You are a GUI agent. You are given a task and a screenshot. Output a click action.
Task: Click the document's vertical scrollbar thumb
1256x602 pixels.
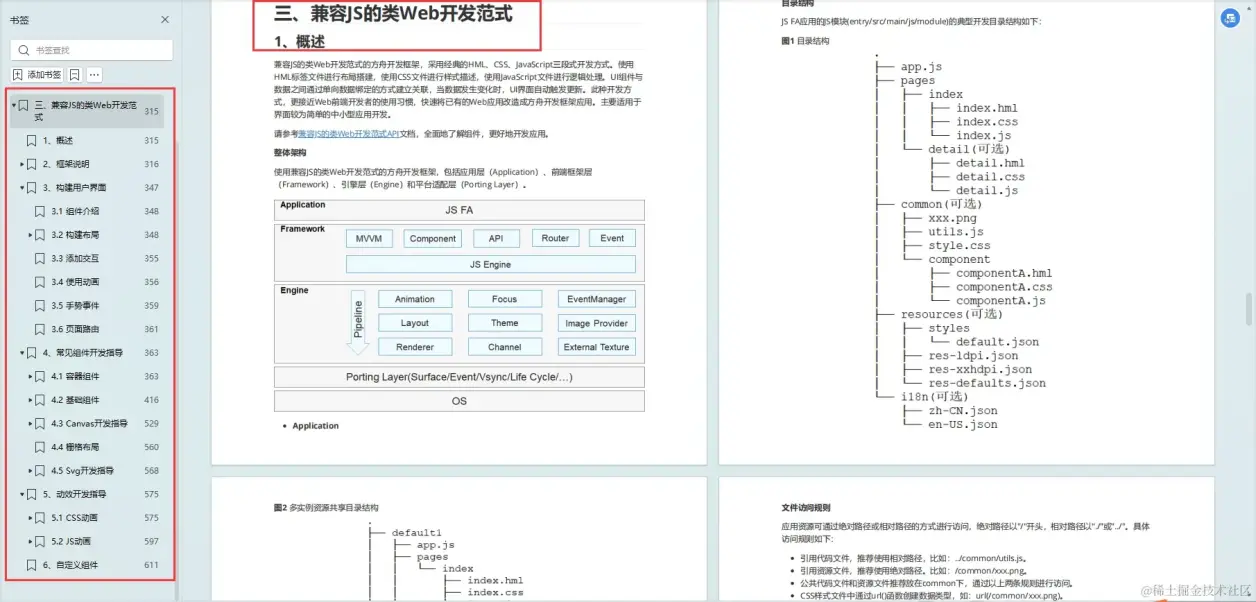coord(1249,308)
